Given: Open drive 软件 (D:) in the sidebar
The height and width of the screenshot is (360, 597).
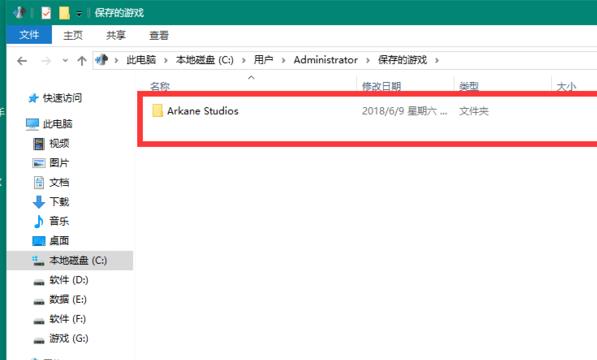Looking at the screenshot, I should (x=69, y=280).
